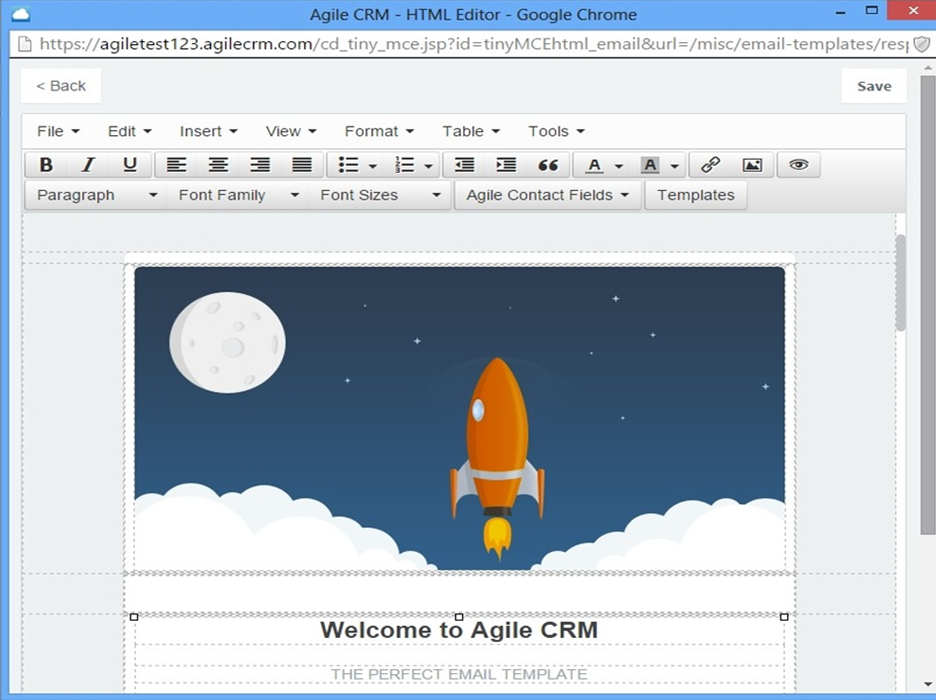Preview the email with the eye icon
This screenshot has height=700, width=936.
coord(799,165)
